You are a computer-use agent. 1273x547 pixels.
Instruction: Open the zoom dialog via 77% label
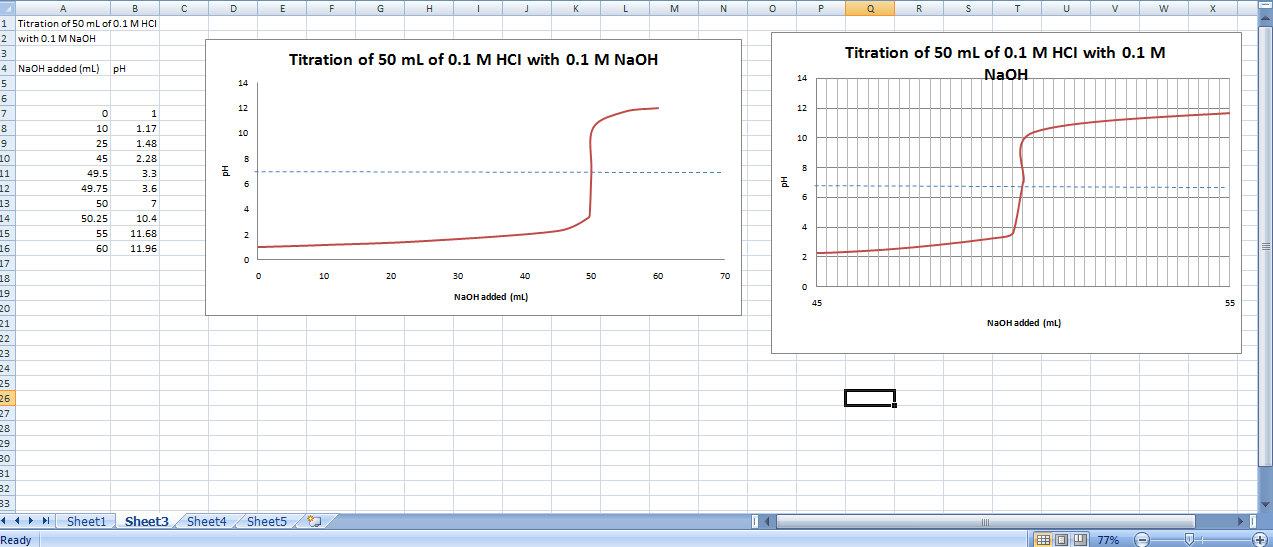(x=1108, y=540)
